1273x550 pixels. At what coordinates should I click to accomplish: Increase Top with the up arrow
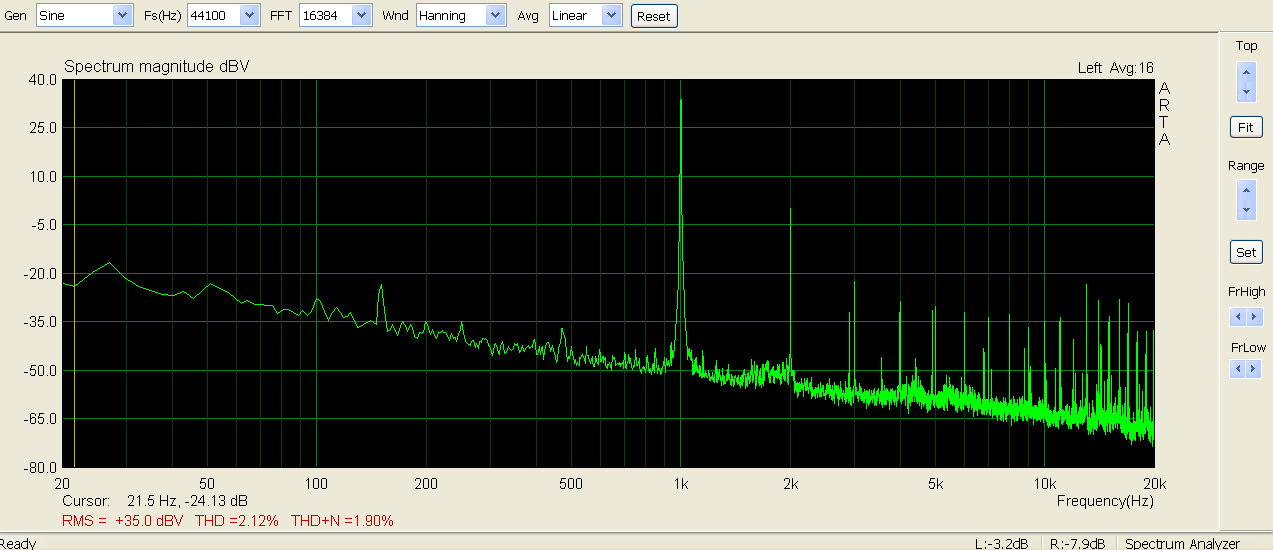[x=1246, y=72]
